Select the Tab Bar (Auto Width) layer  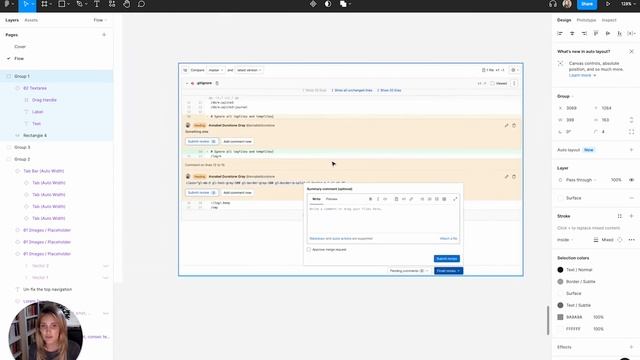coord(44,171)
